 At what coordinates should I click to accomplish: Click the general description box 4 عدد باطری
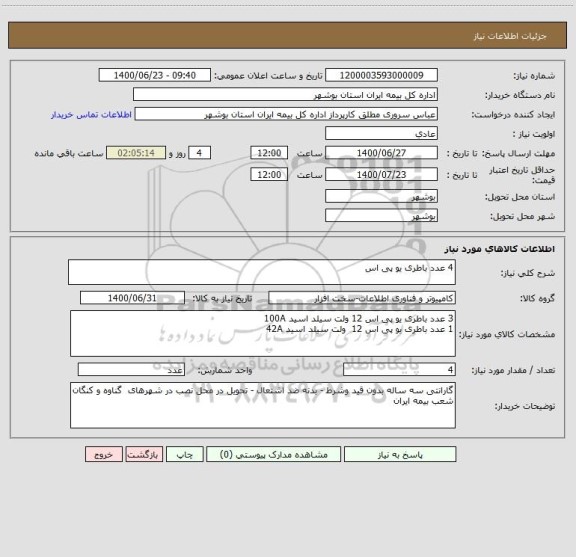[x=262, y=272]
